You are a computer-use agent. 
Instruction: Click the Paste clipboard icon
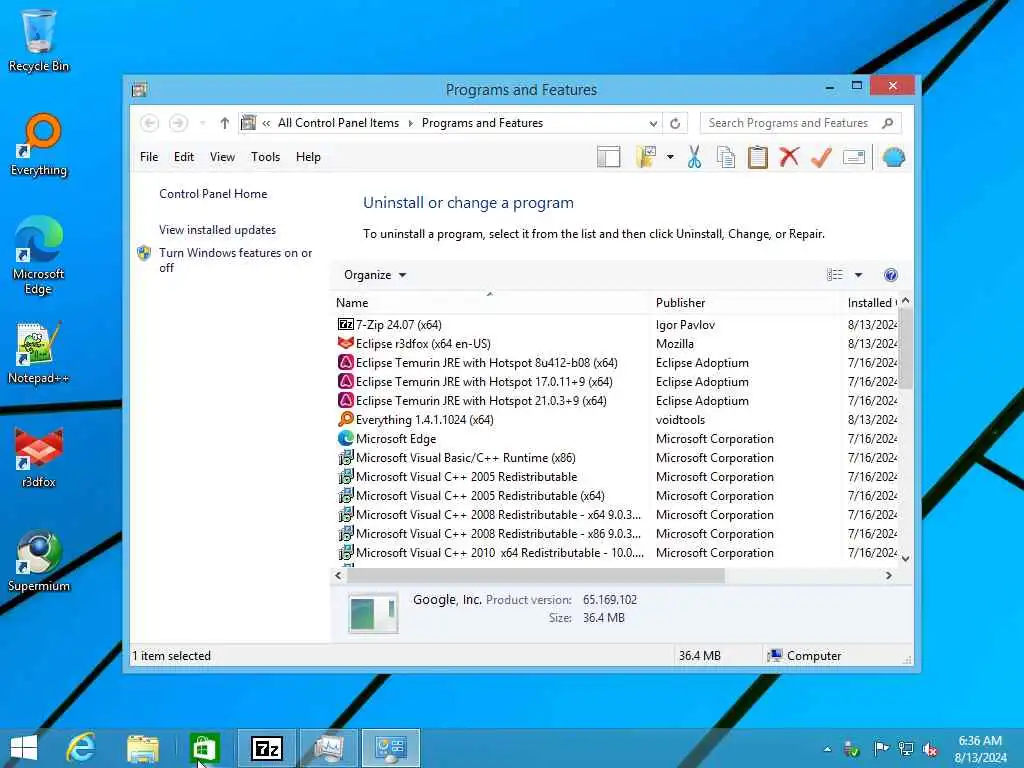pos(758,157)
